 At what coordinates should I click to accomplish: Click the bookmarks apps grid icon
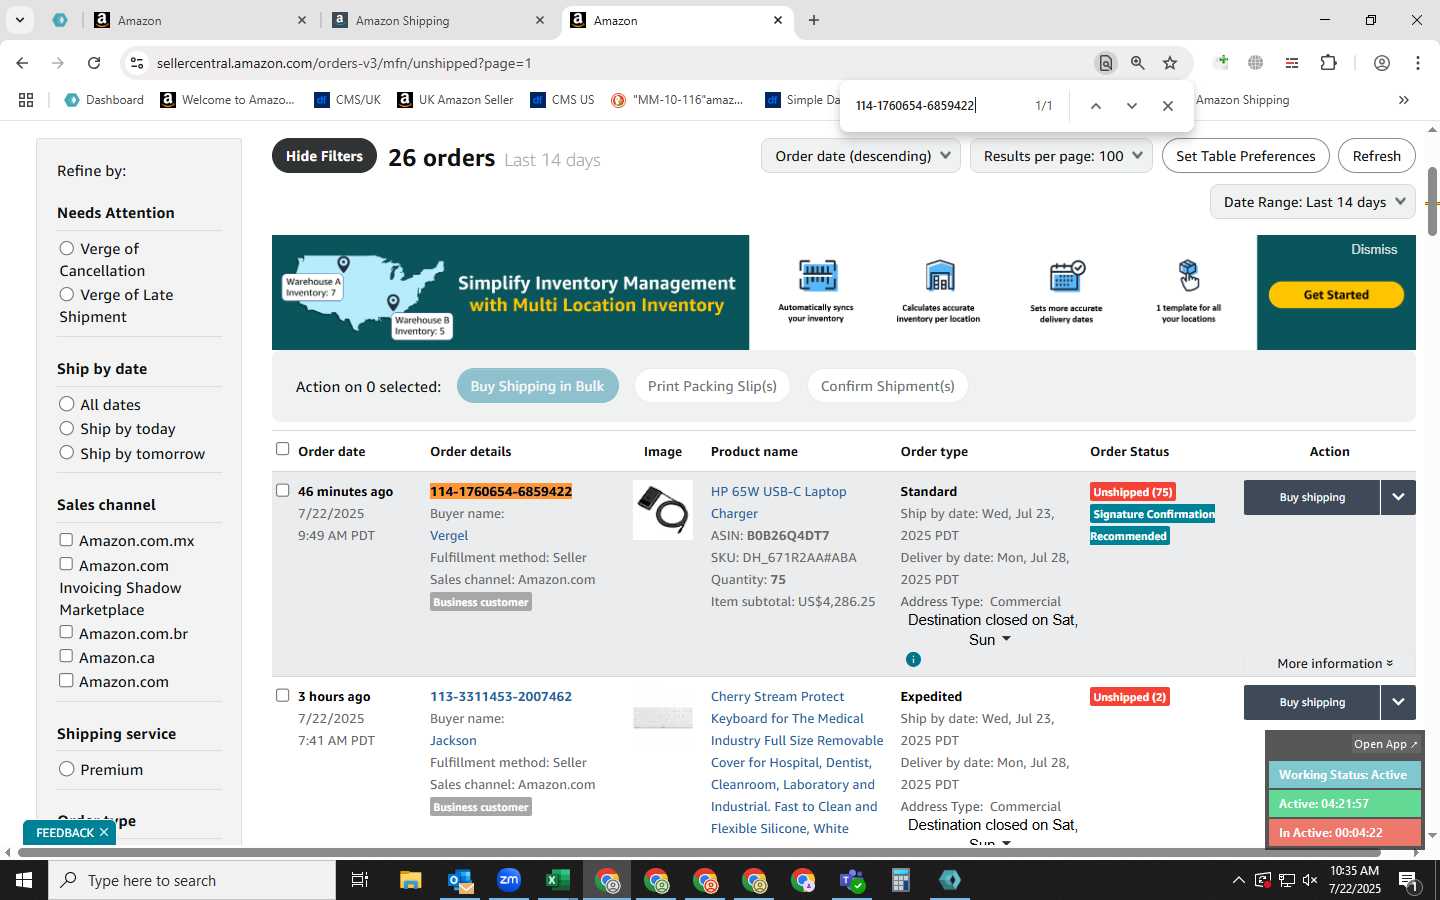point(26,100)
